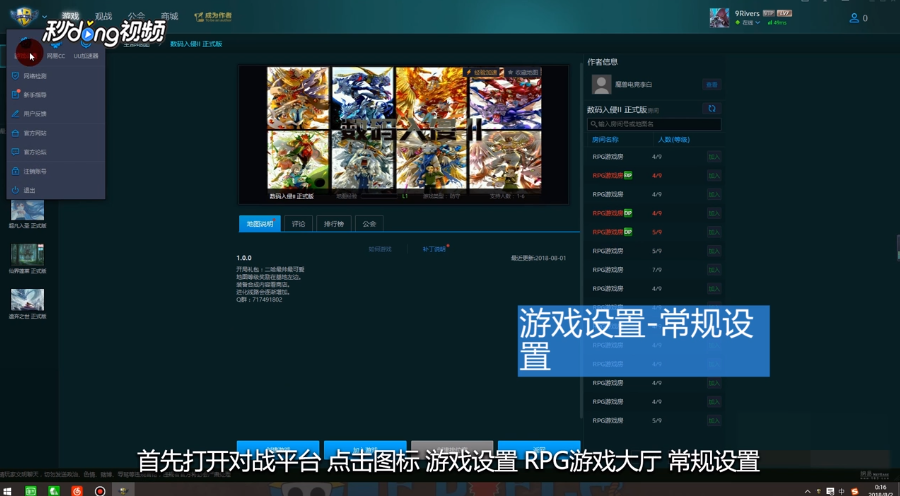Open UU加速器 from the dropdown panel
900x496 pixels.
[x=86, y=49]
